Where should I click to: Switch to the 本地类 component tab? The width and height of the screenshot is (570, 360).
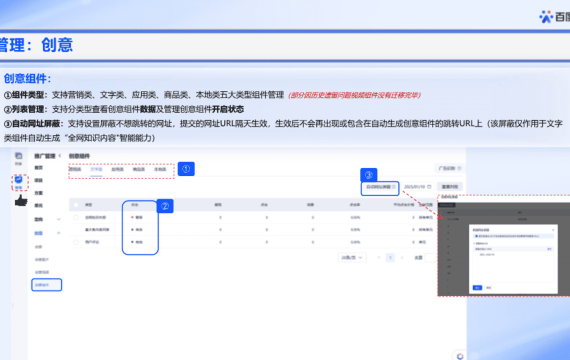coord(160,169)
